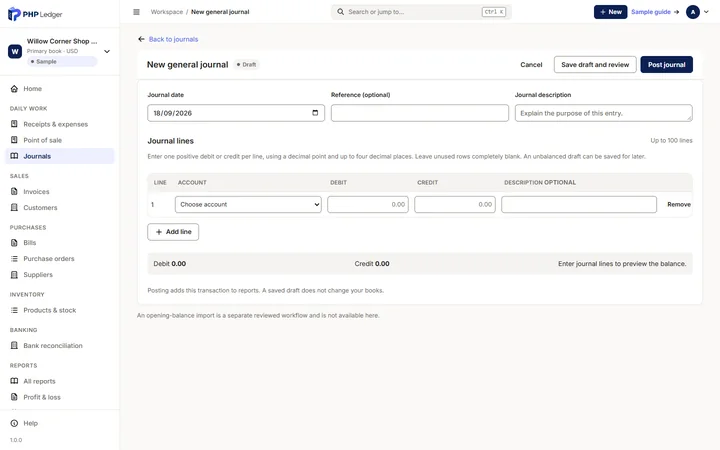Click the Post journal button
The width and height of the screenshot is (720, 450).
pos(666,65)
